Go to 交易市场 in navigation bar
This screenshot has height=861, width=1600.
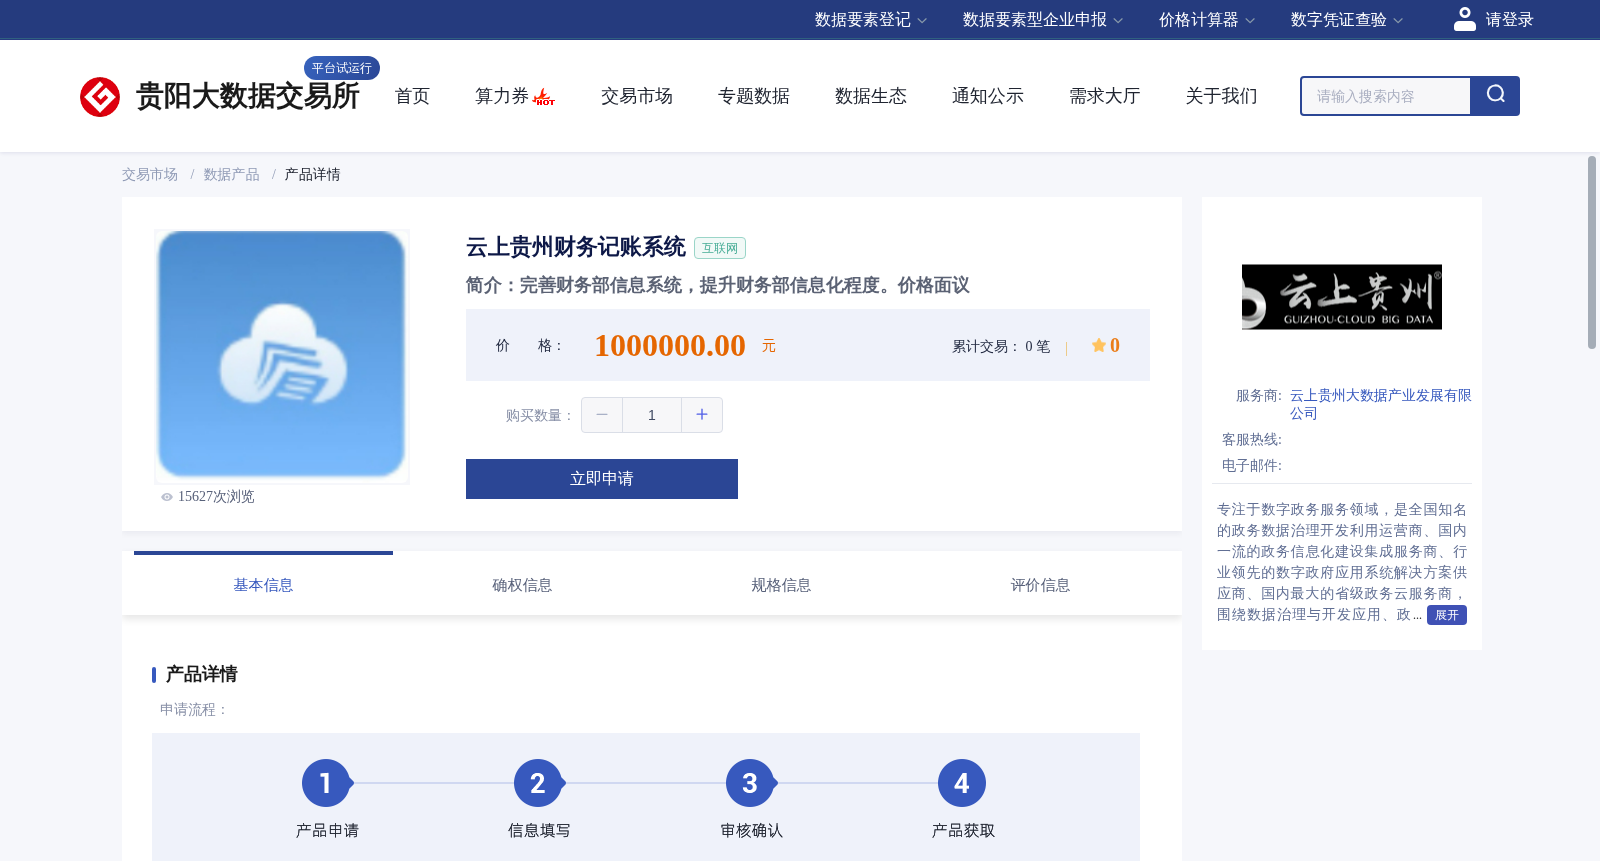[x=637, y=96]
